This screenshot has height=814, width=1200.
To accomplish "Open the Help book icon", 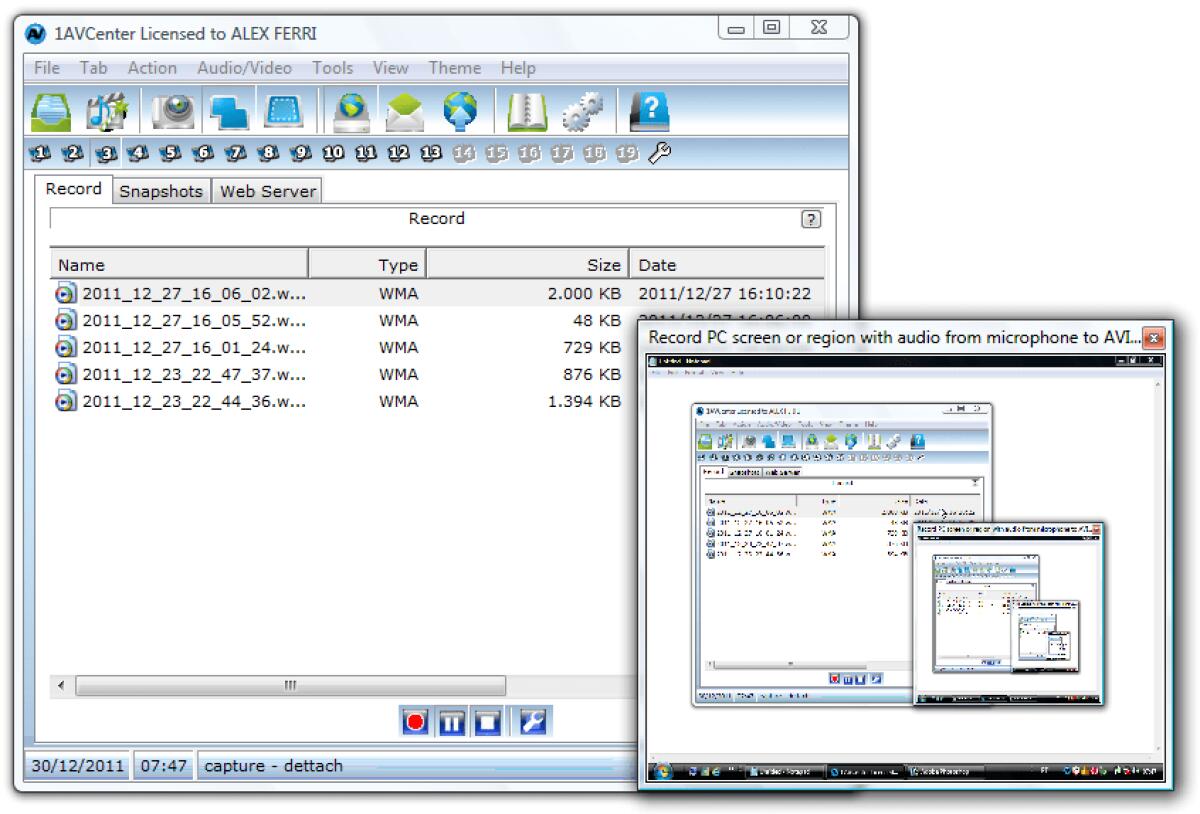I will (x=651, y=110).
